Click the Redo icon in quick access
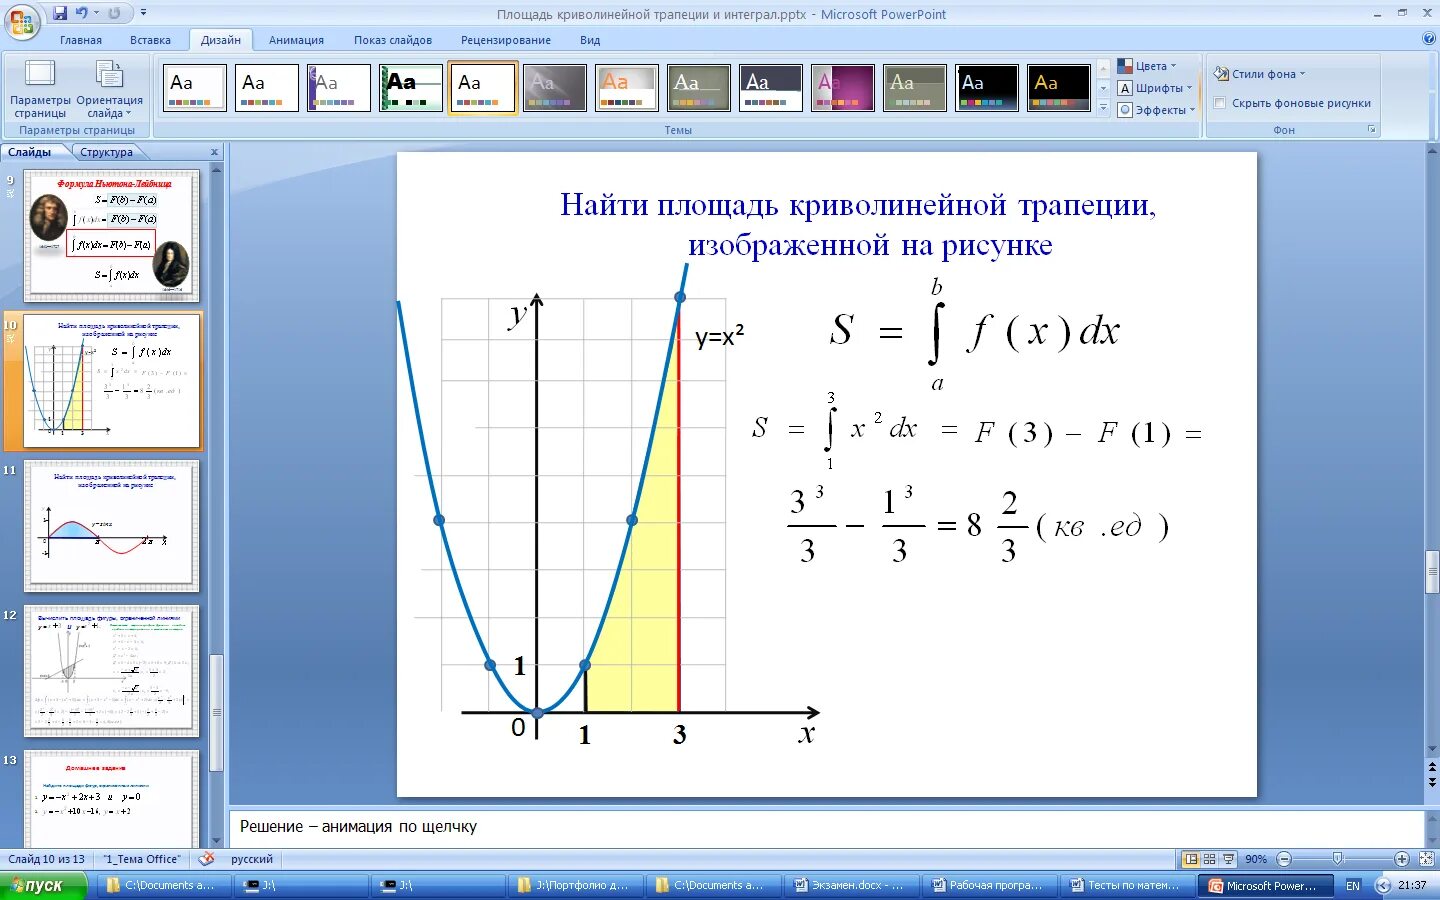Image resolution: width=1440 pixels, height=900 pixels. (x=115, y=13)
